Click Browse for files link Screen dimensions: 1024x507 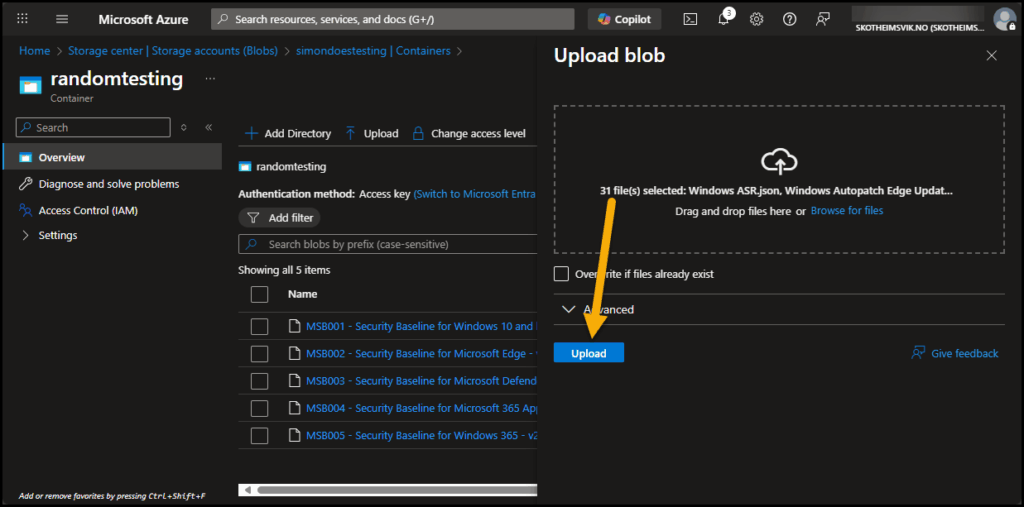pos(846,210)
